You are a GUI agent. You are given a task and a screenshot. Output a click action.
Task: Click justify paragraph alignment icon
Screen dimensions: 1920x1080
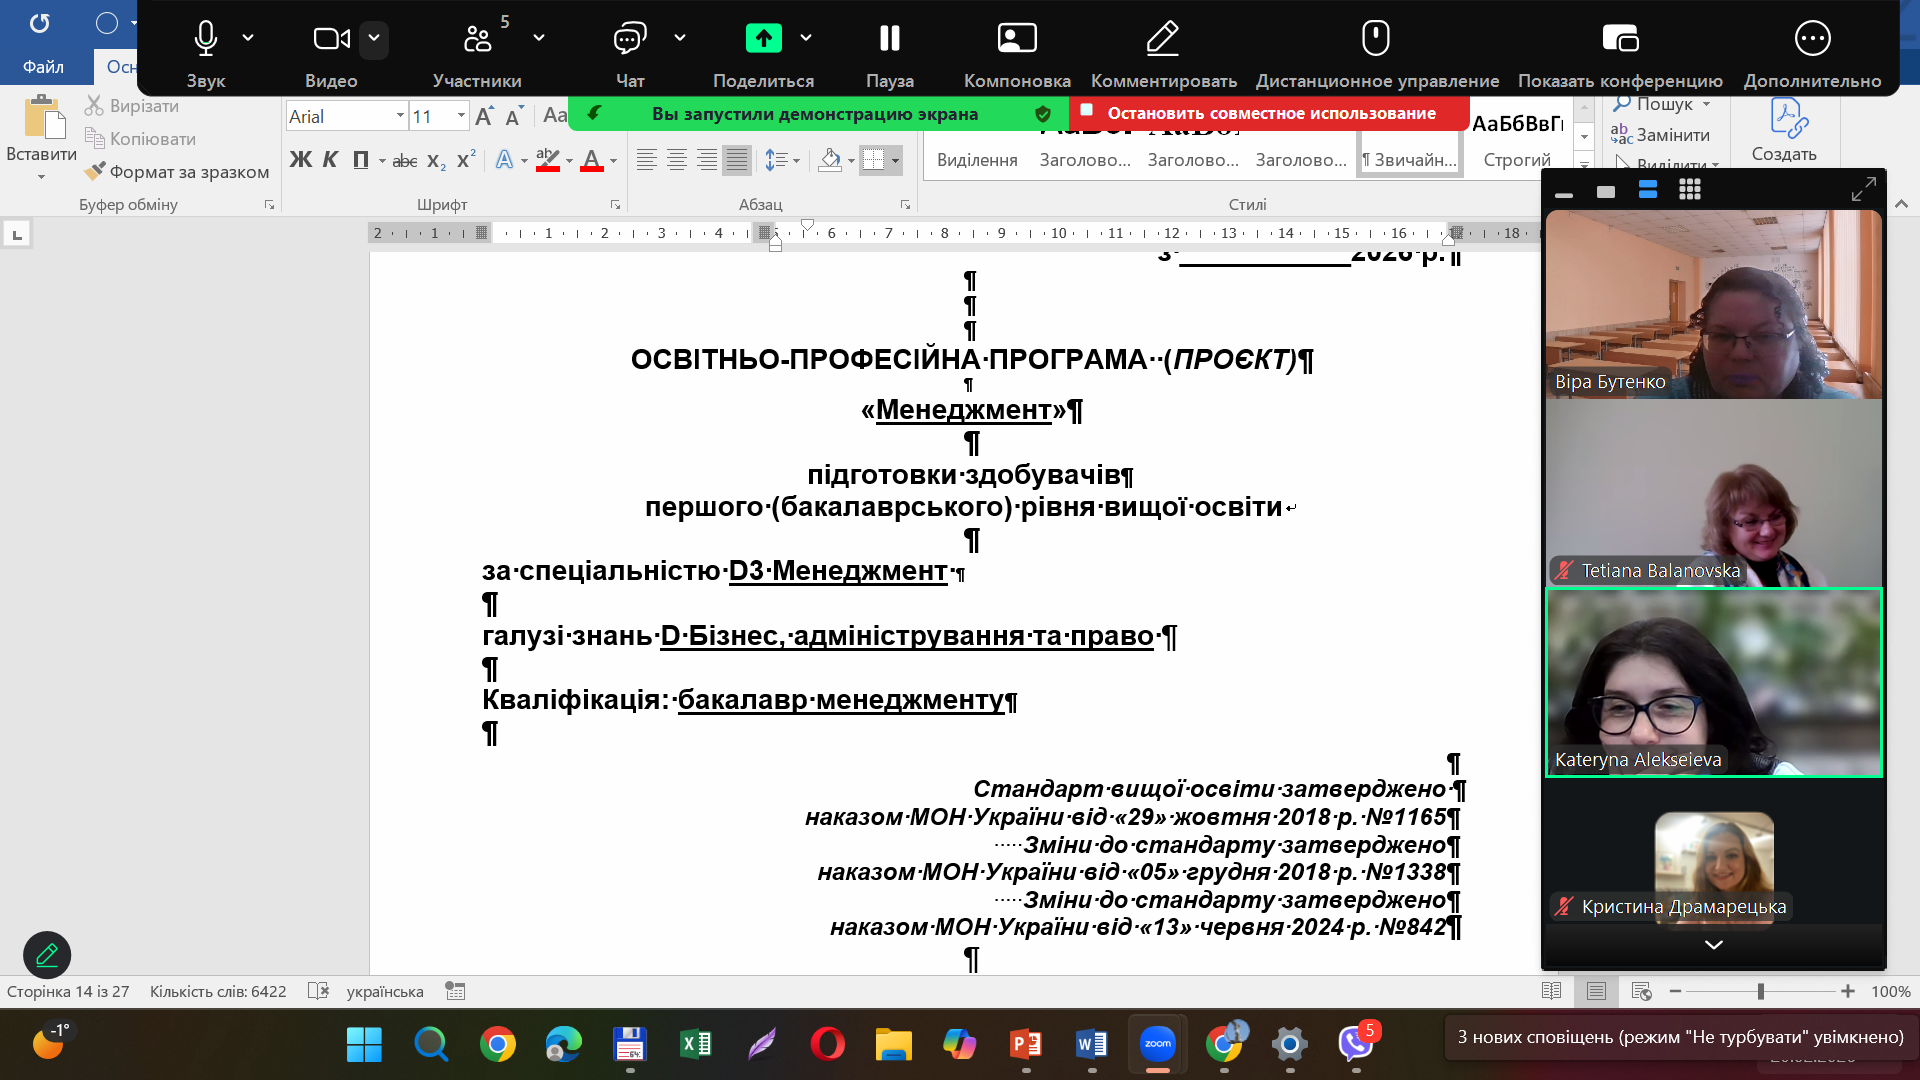pyautogui.click(x=737, y=160)
